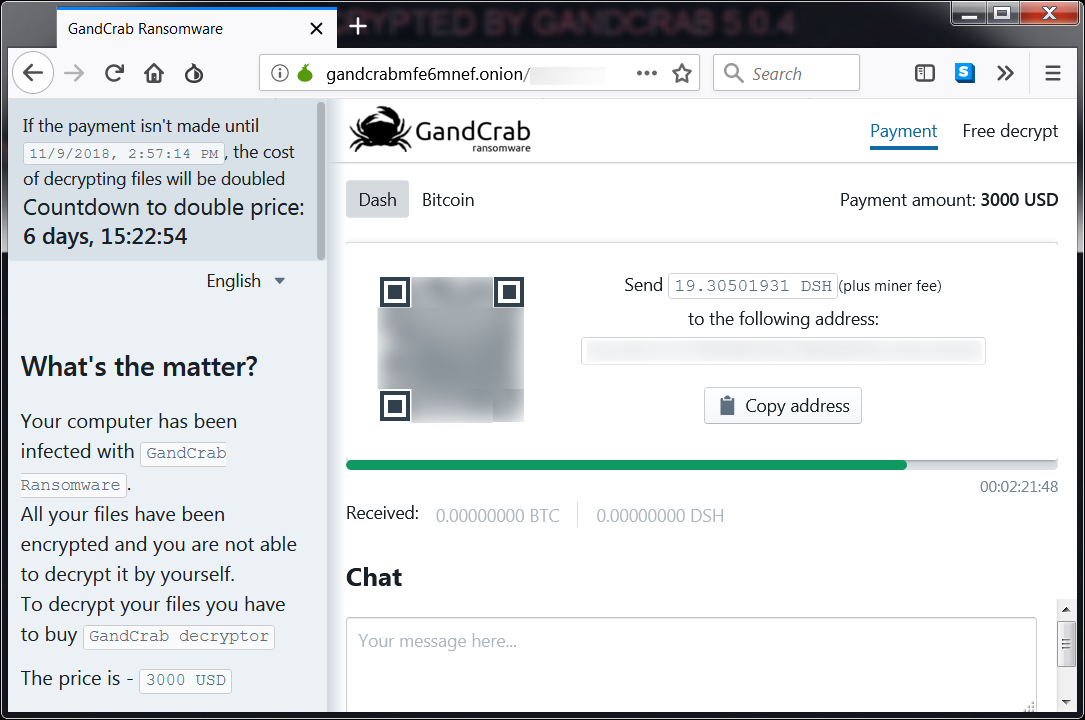Click the deadline date 11/9/2018, 2:57:14 PM
The width and height of the screenshot is (1085, 720).
(124, 154)
